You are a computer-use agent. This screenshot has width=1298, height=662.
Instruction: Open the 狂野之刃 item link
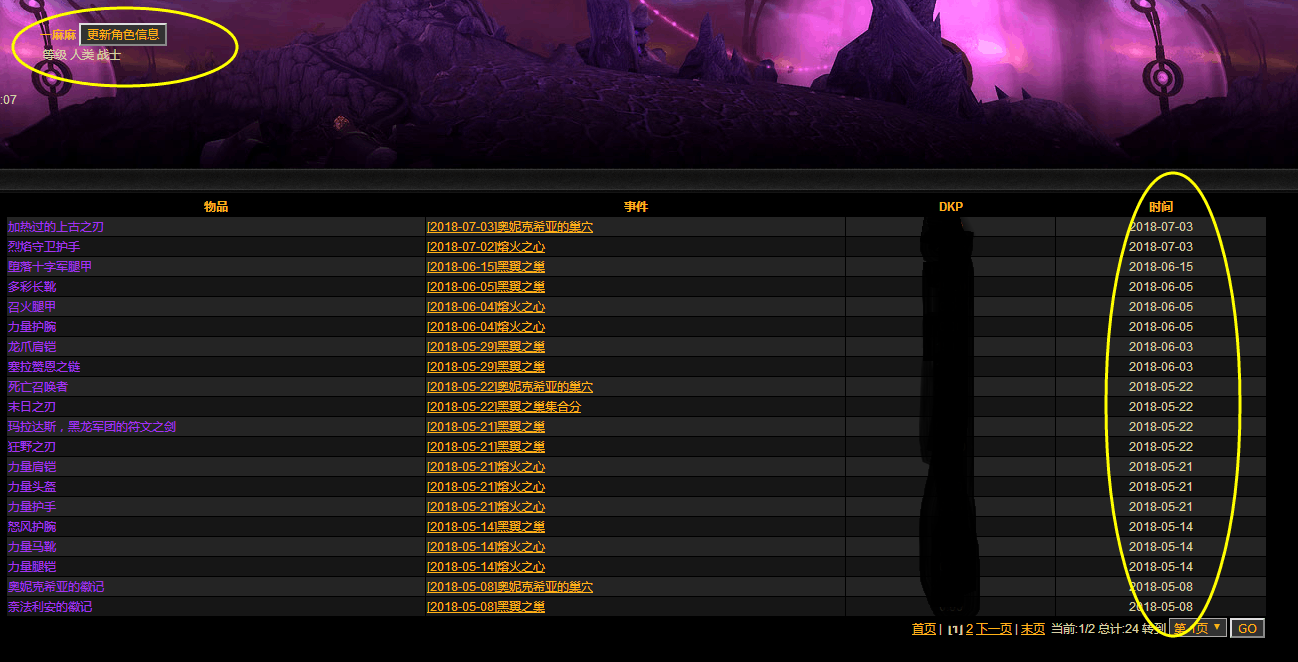click(31, 446)
